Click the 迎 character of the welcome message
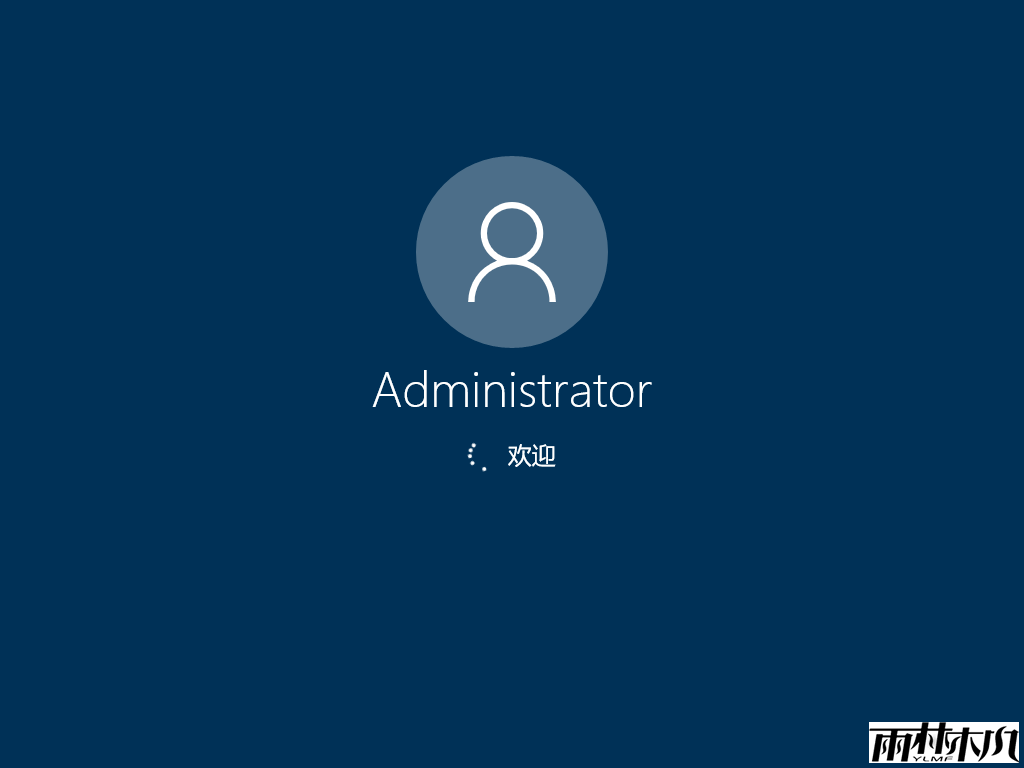Viewport: 1024px width, 768px height. (x=544, y=456)
